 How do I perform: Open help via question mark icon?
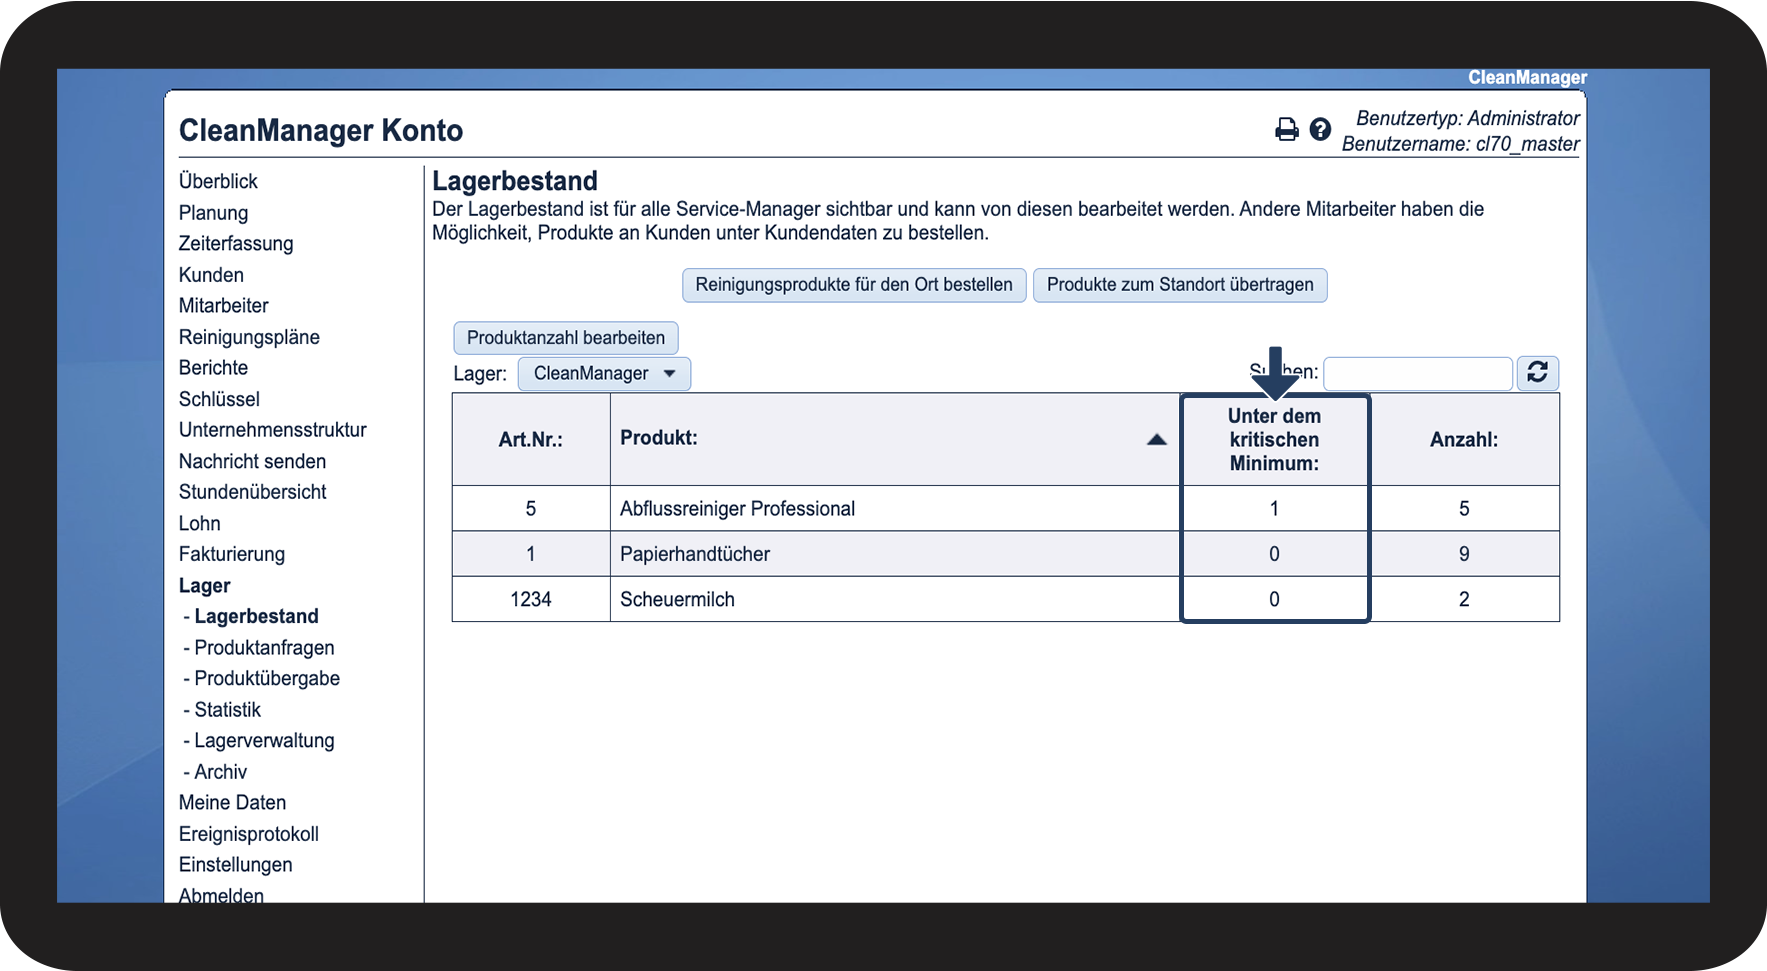tap(1320, 130)
